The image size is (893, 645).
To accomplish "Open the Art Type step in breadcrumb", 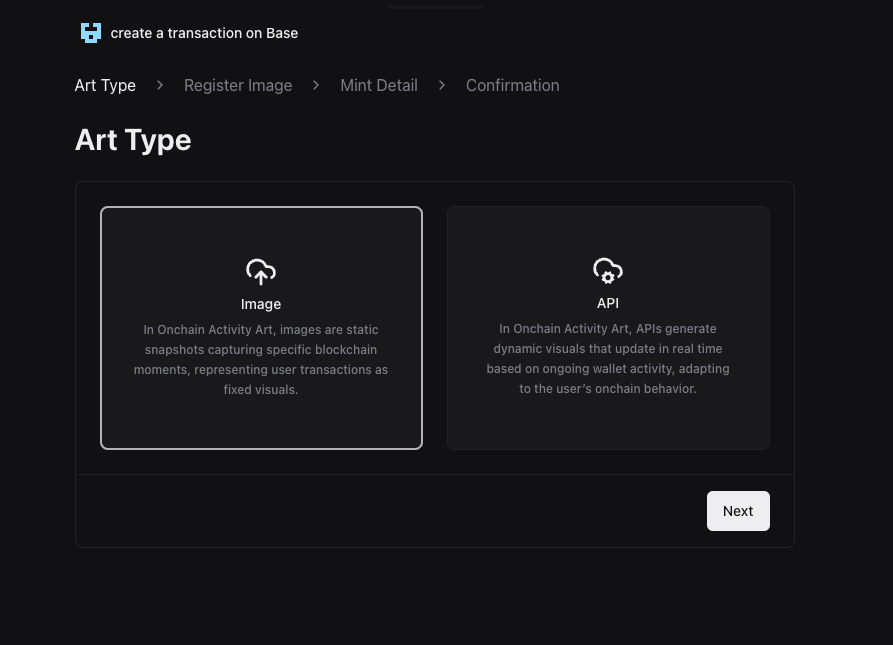I will coord(105,86).
